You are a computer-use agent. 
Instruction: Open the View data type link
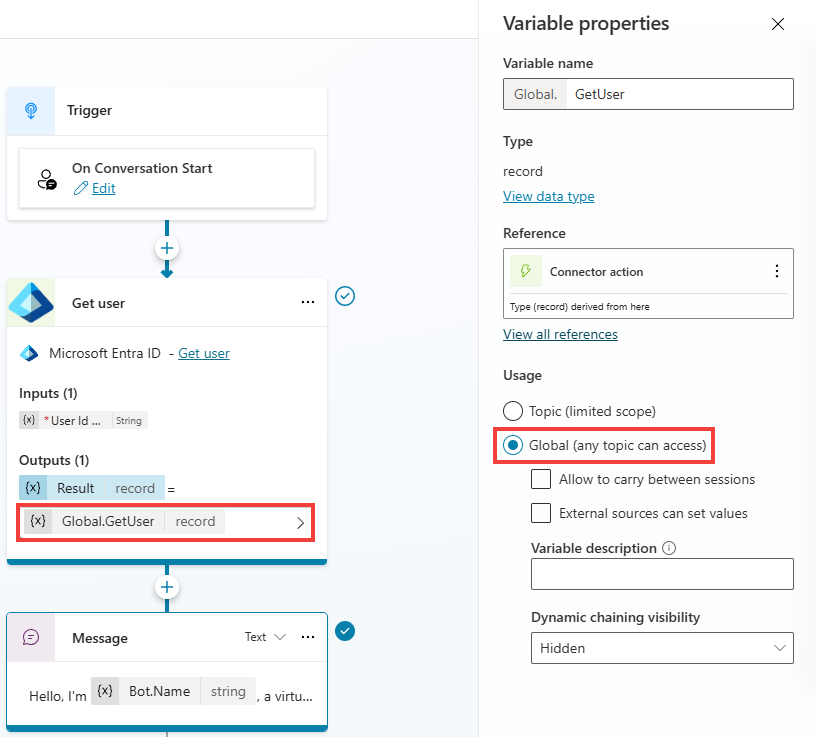[x=548, y=196]
